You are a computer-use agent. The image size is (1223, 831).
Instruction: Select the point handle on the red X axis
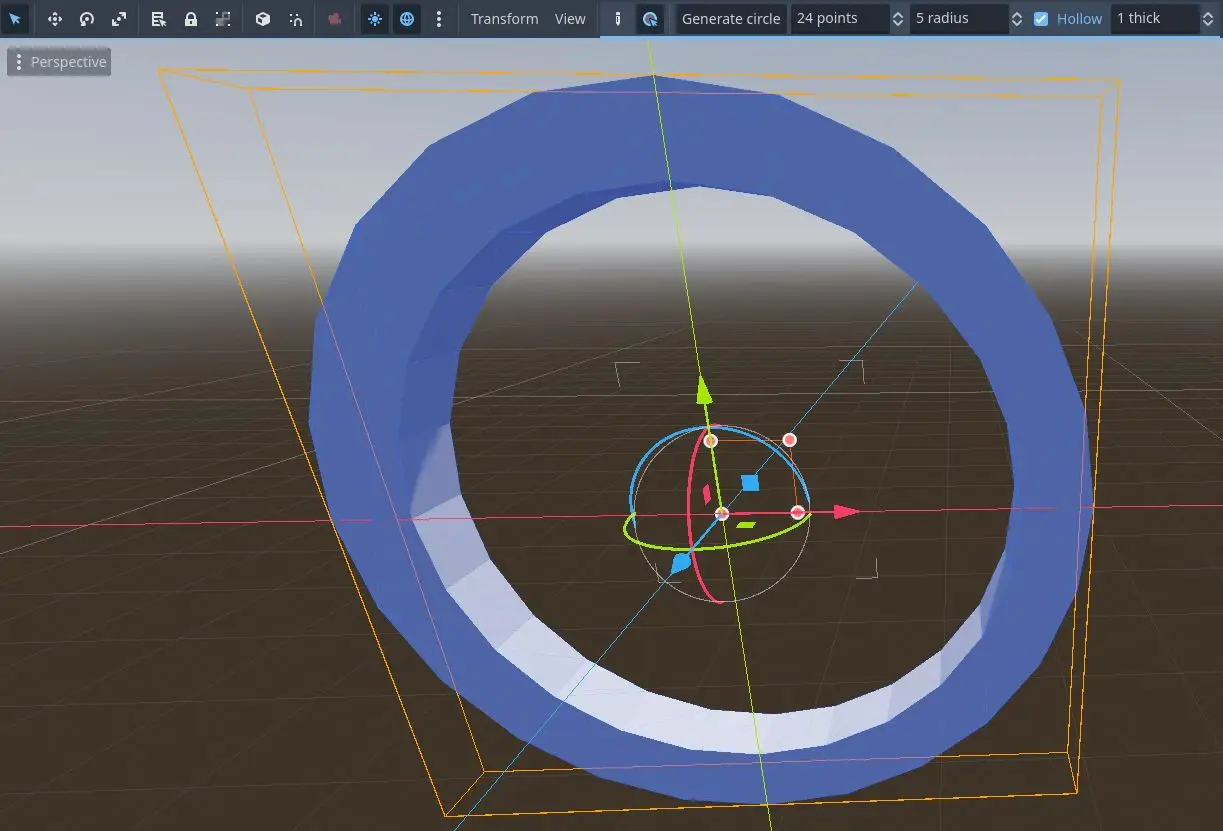(x=797, y=512)
